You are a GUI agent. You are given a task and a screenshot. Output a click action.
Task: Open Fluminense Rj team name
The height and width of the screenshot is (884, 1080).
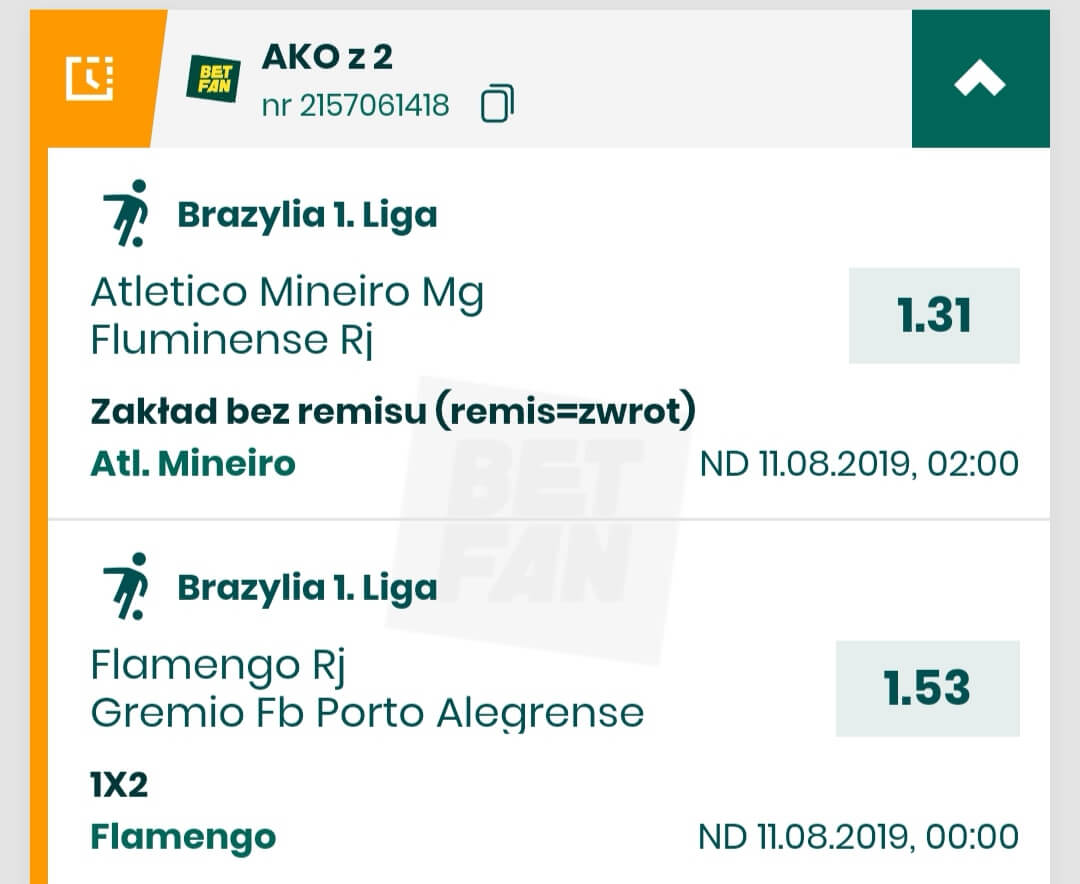tap(232, 341)
